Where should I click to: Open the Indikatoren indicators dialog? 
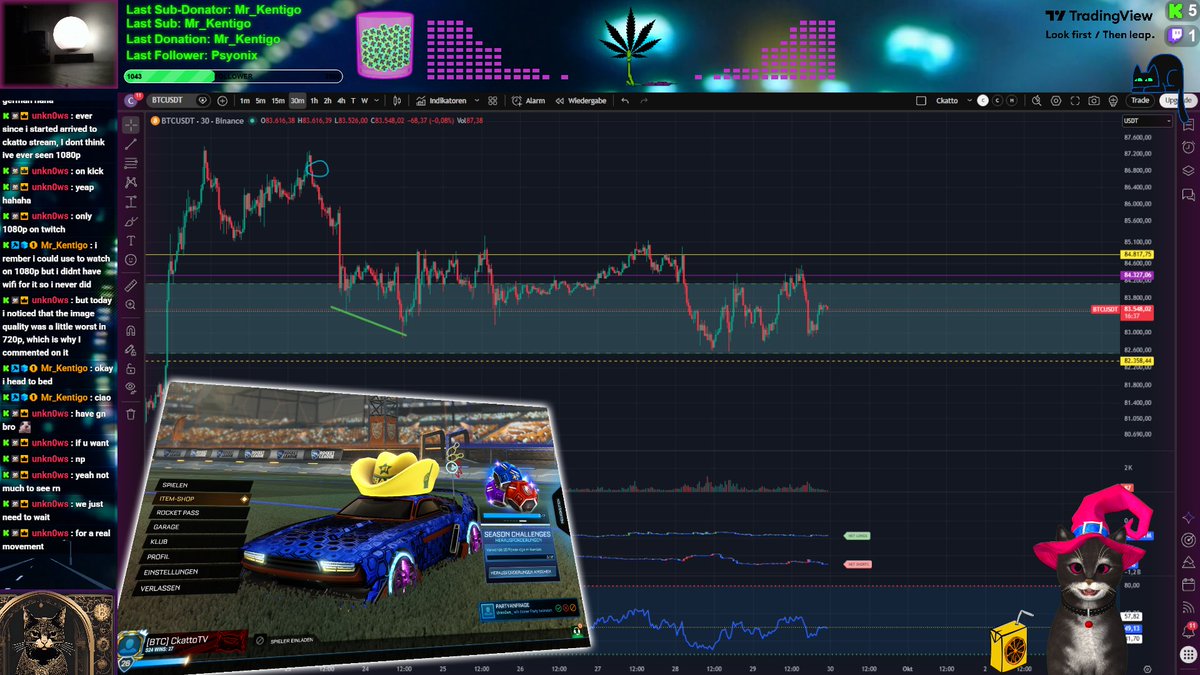coord(442,100)
